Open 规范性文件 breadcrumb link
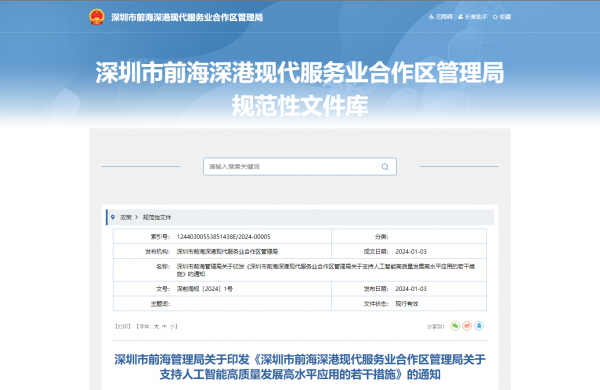The height and width of the screenshot is (390, 600). coord(157,217)
